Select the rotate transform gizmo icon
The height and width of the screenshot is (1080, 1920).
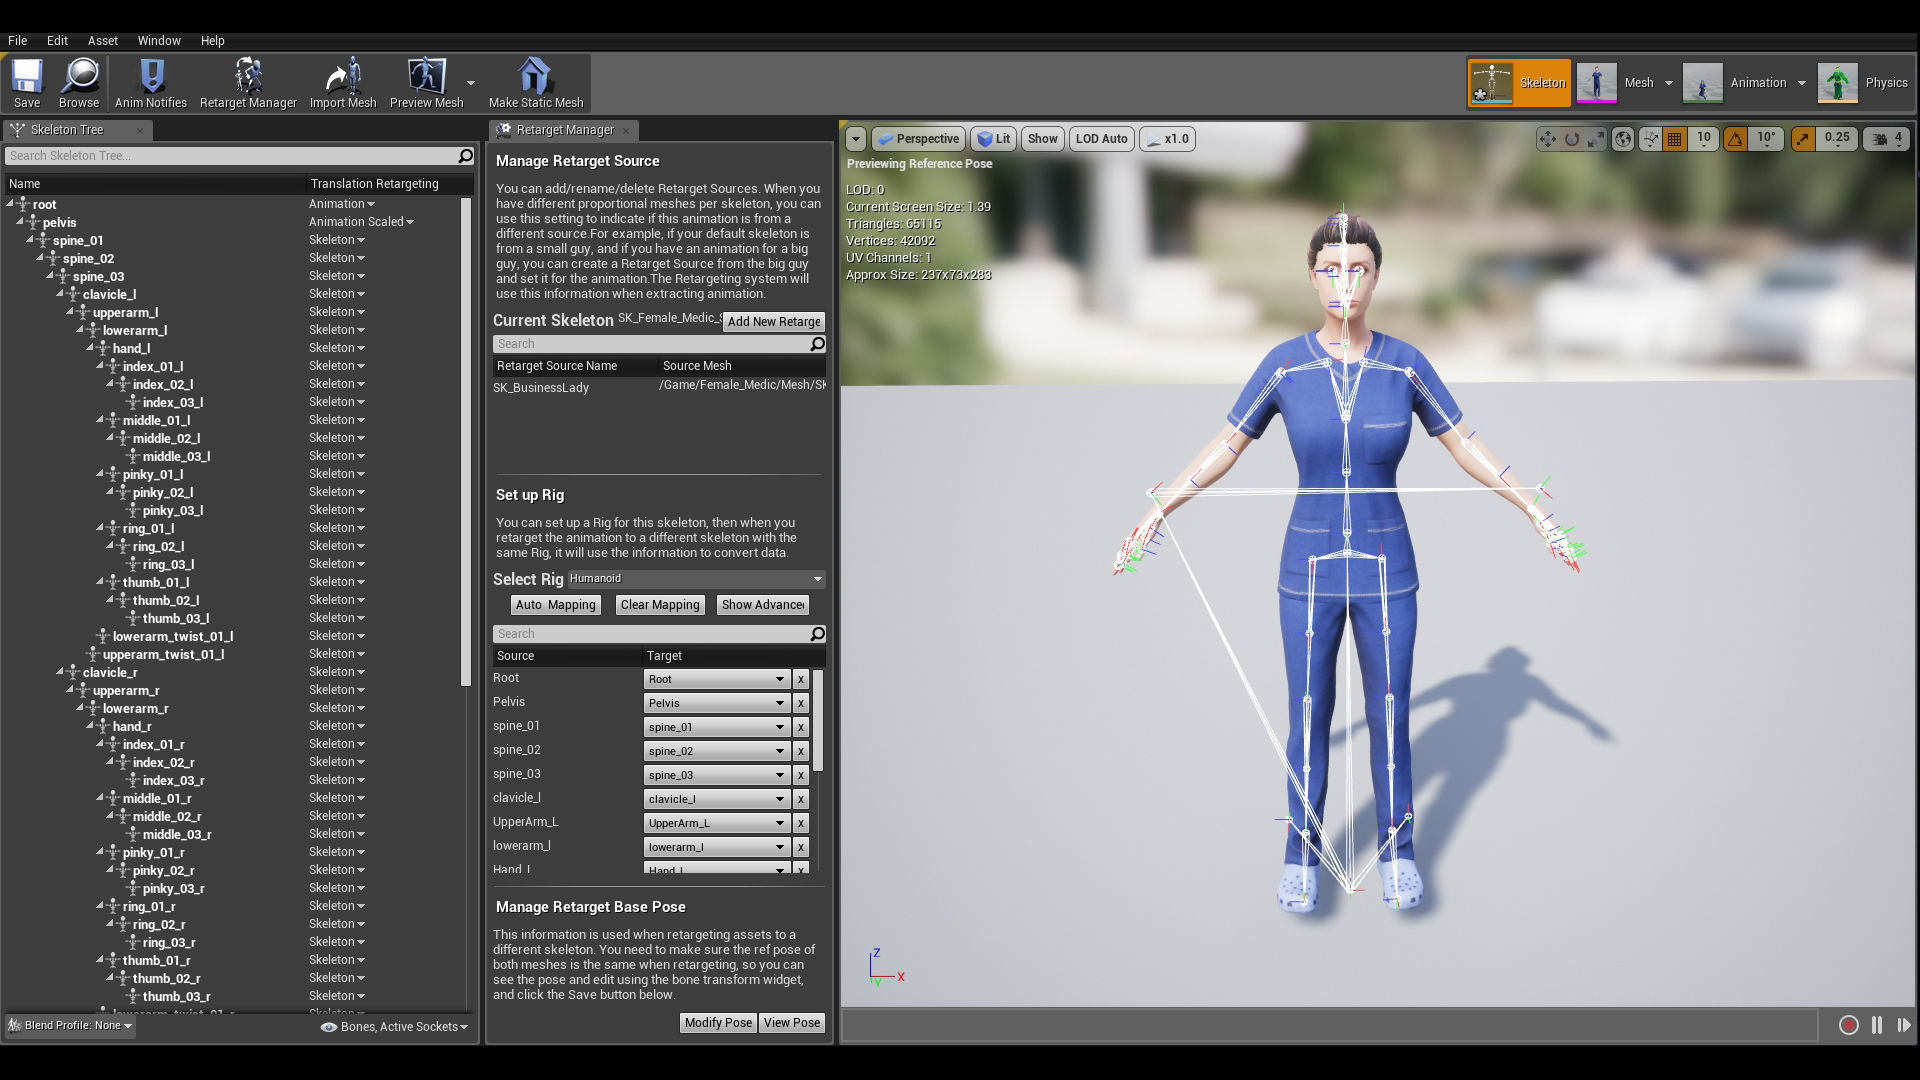[1572, 139]
